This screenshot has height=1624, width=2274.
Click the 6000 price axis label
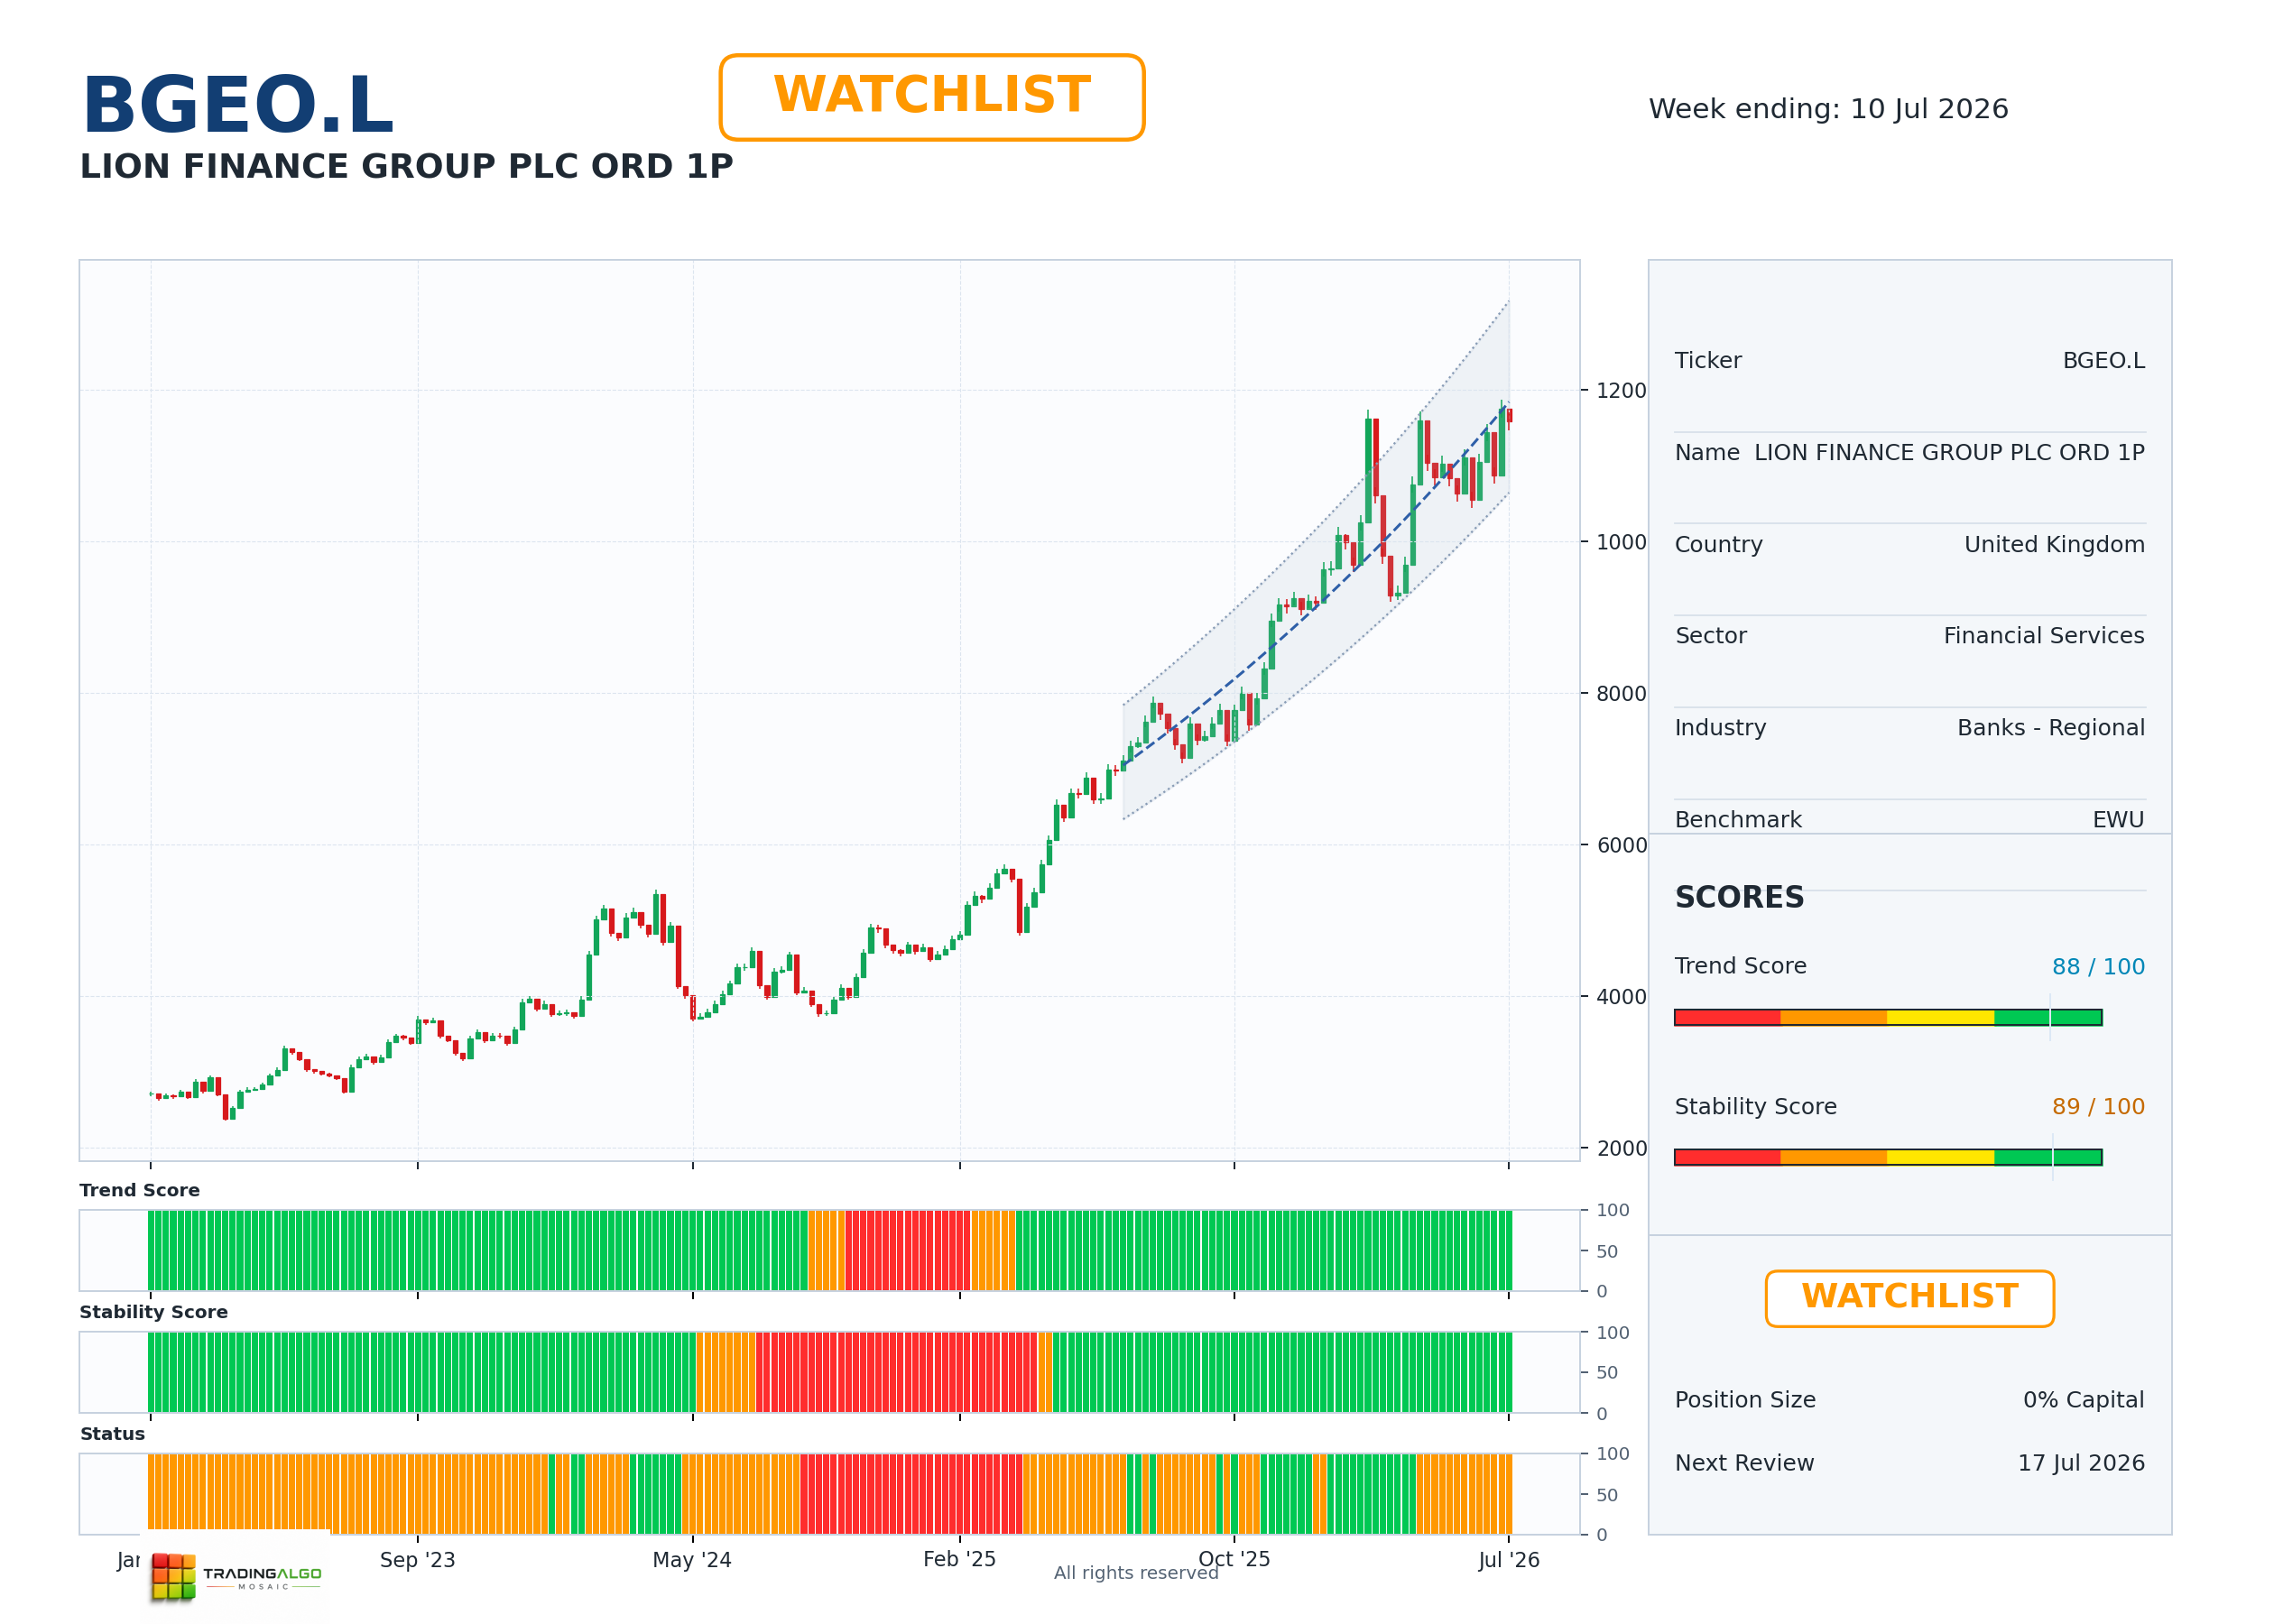coord(1621,845)
